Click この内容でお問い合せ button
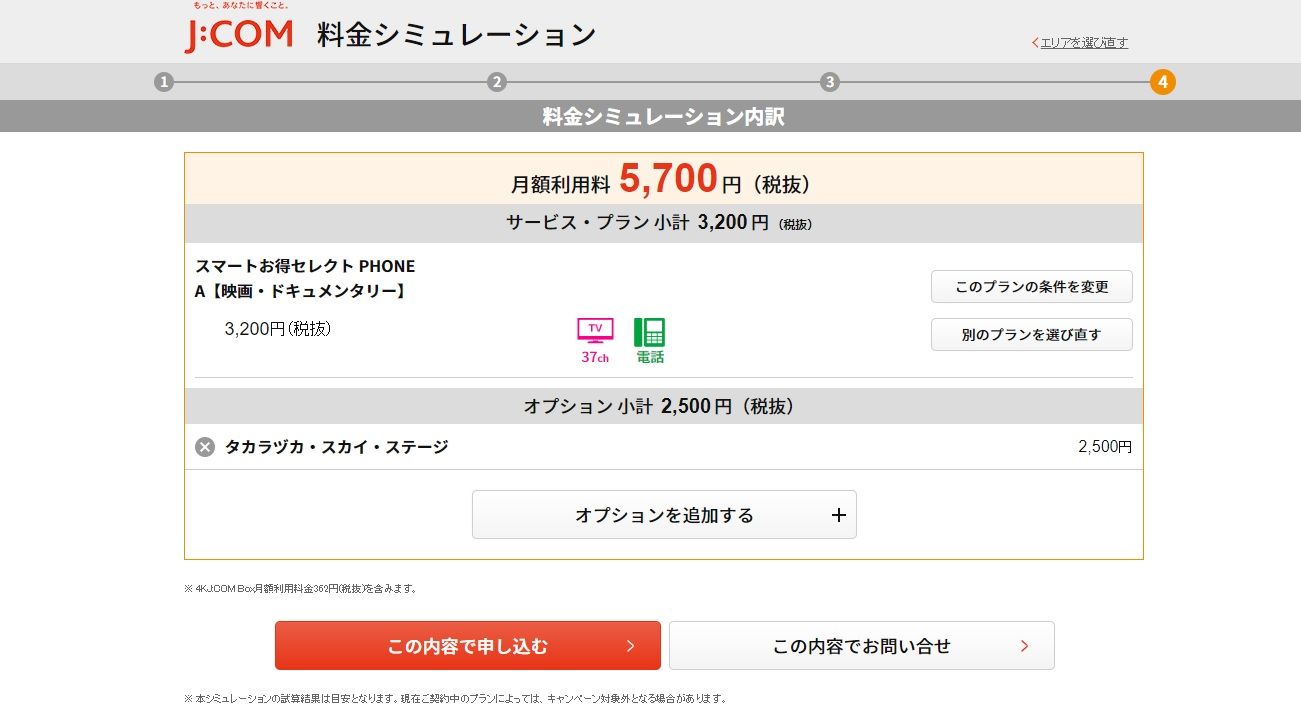Screen dimensions: 1301x728 coord(862,646)
